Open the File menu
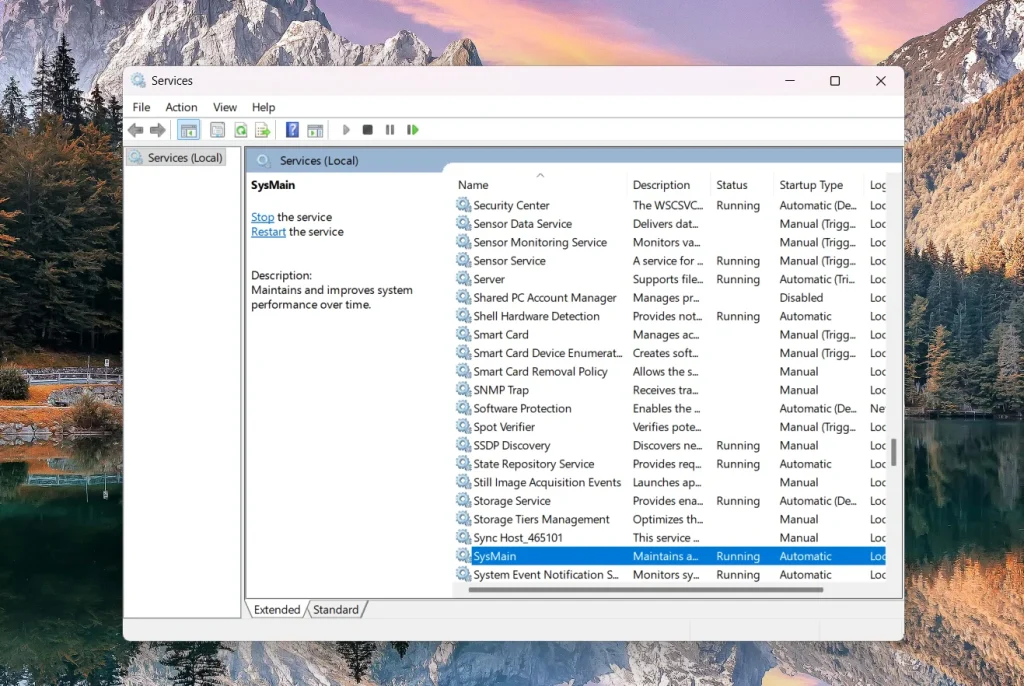Screen dimensions: 1024x686 (141, 107)
